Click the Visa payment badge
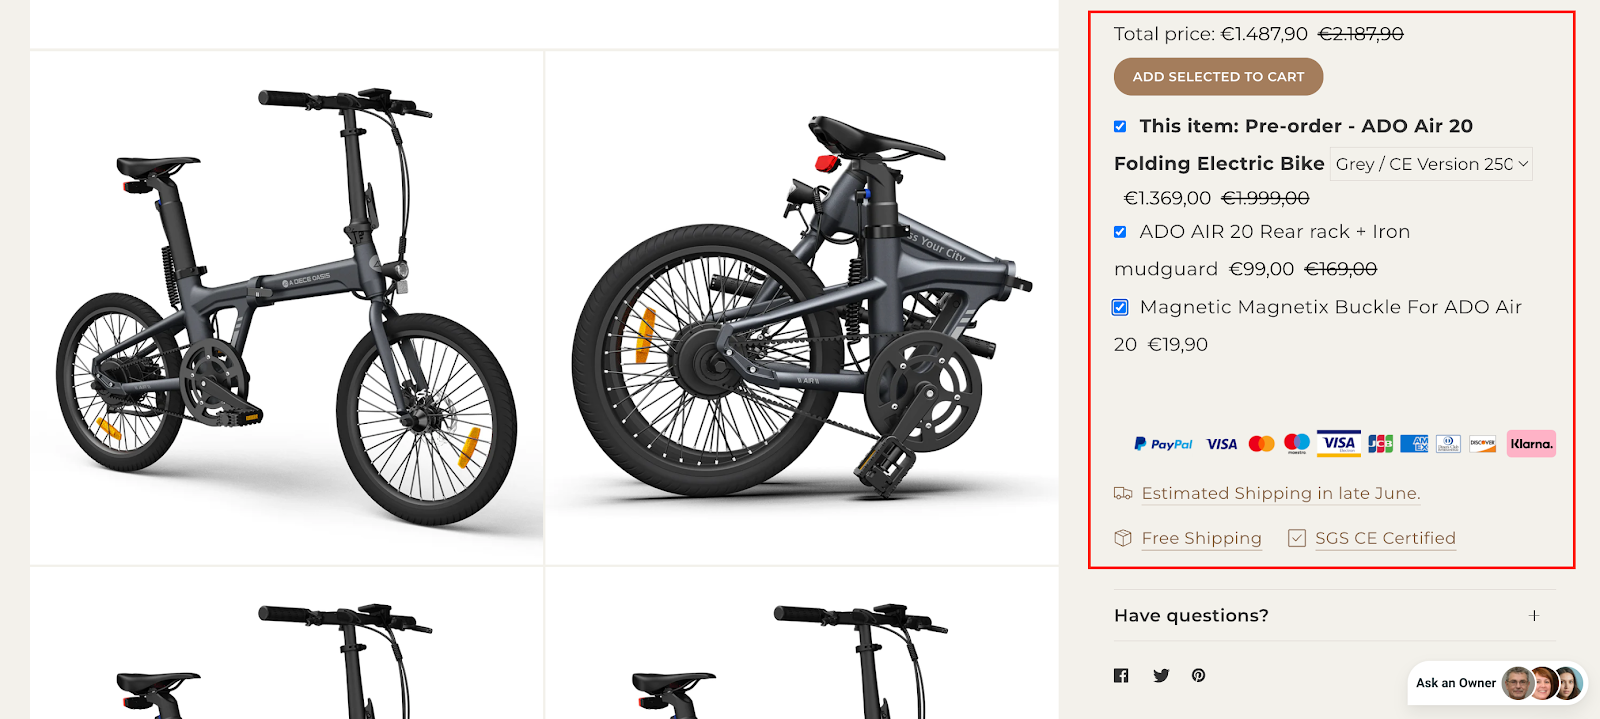This screenshot has height=719, width=1600. coord(1221,443)
